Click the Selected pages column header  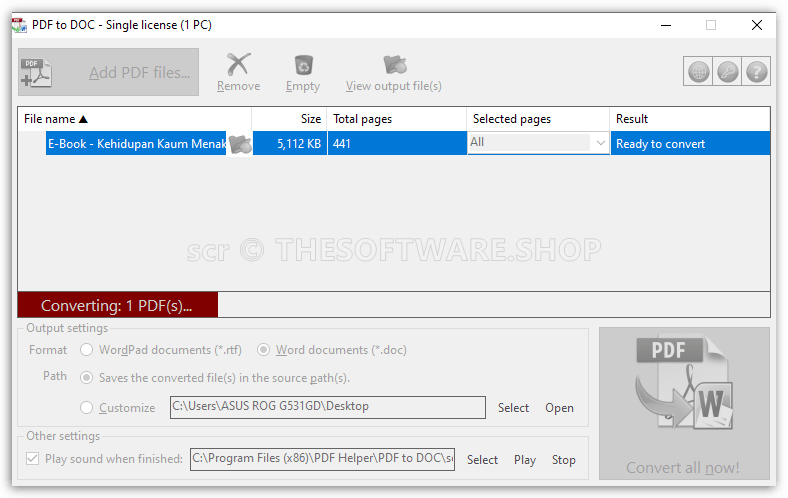coord(538,119)
